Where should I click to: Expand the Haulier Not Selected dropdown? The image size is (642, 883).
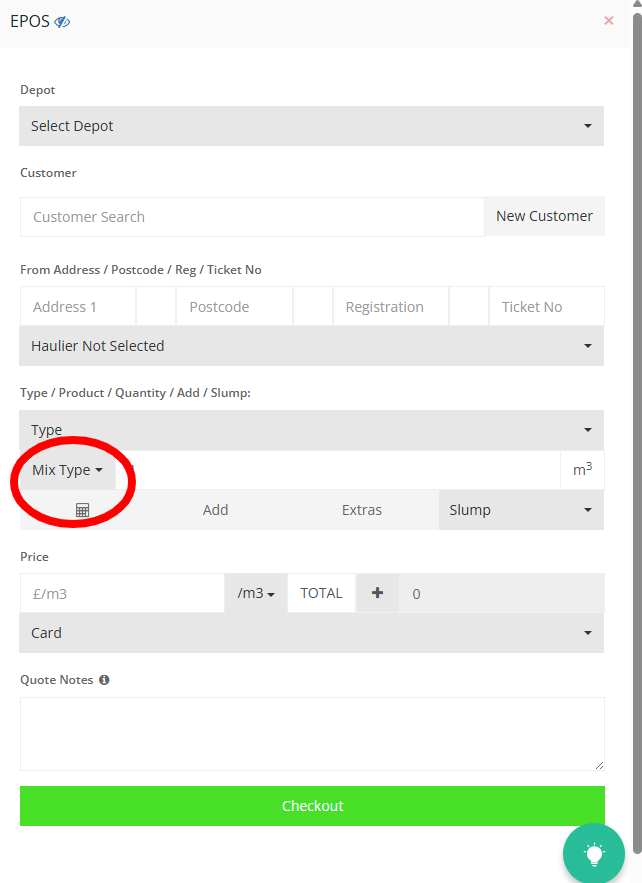pos(311,346)
